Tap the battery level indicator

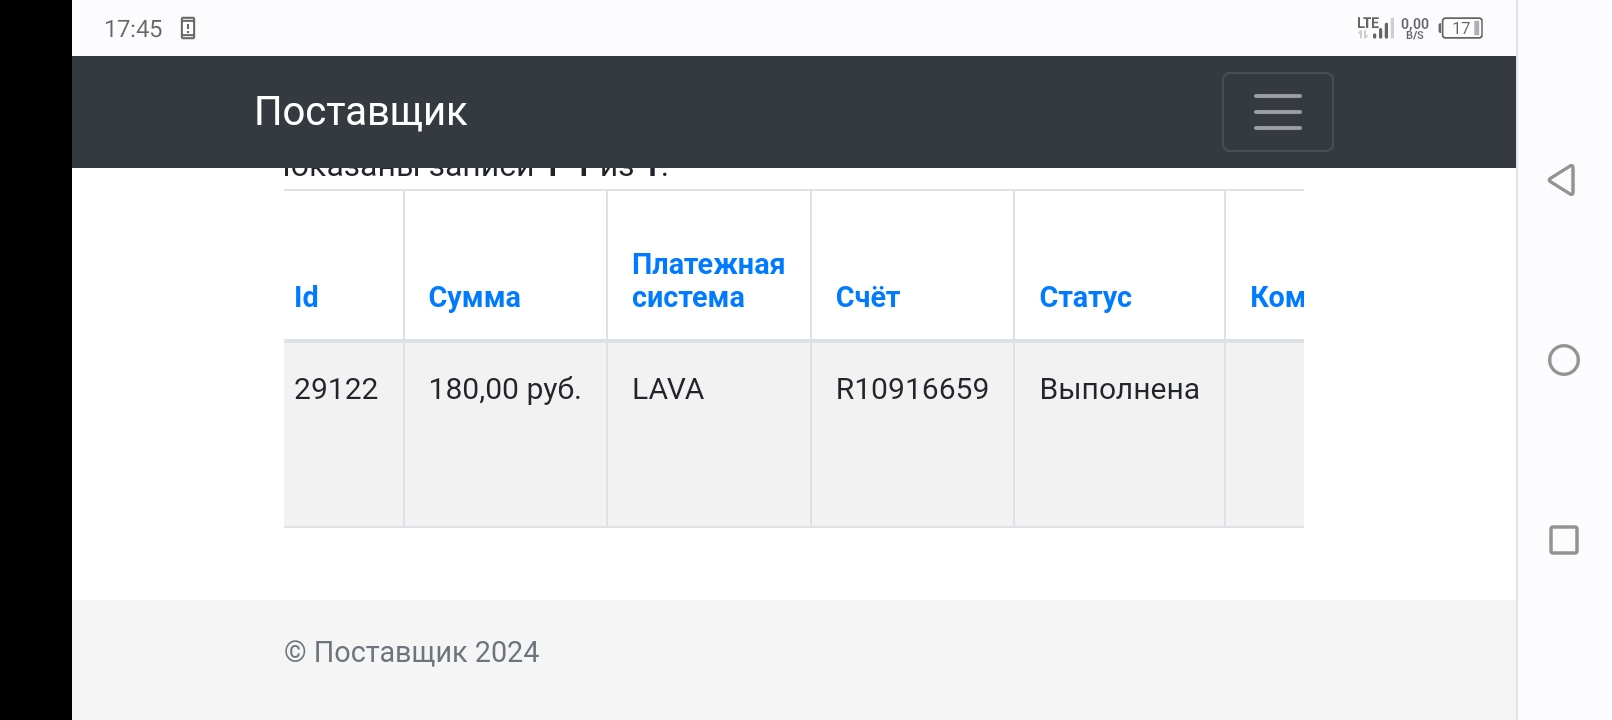(1461, 28)
